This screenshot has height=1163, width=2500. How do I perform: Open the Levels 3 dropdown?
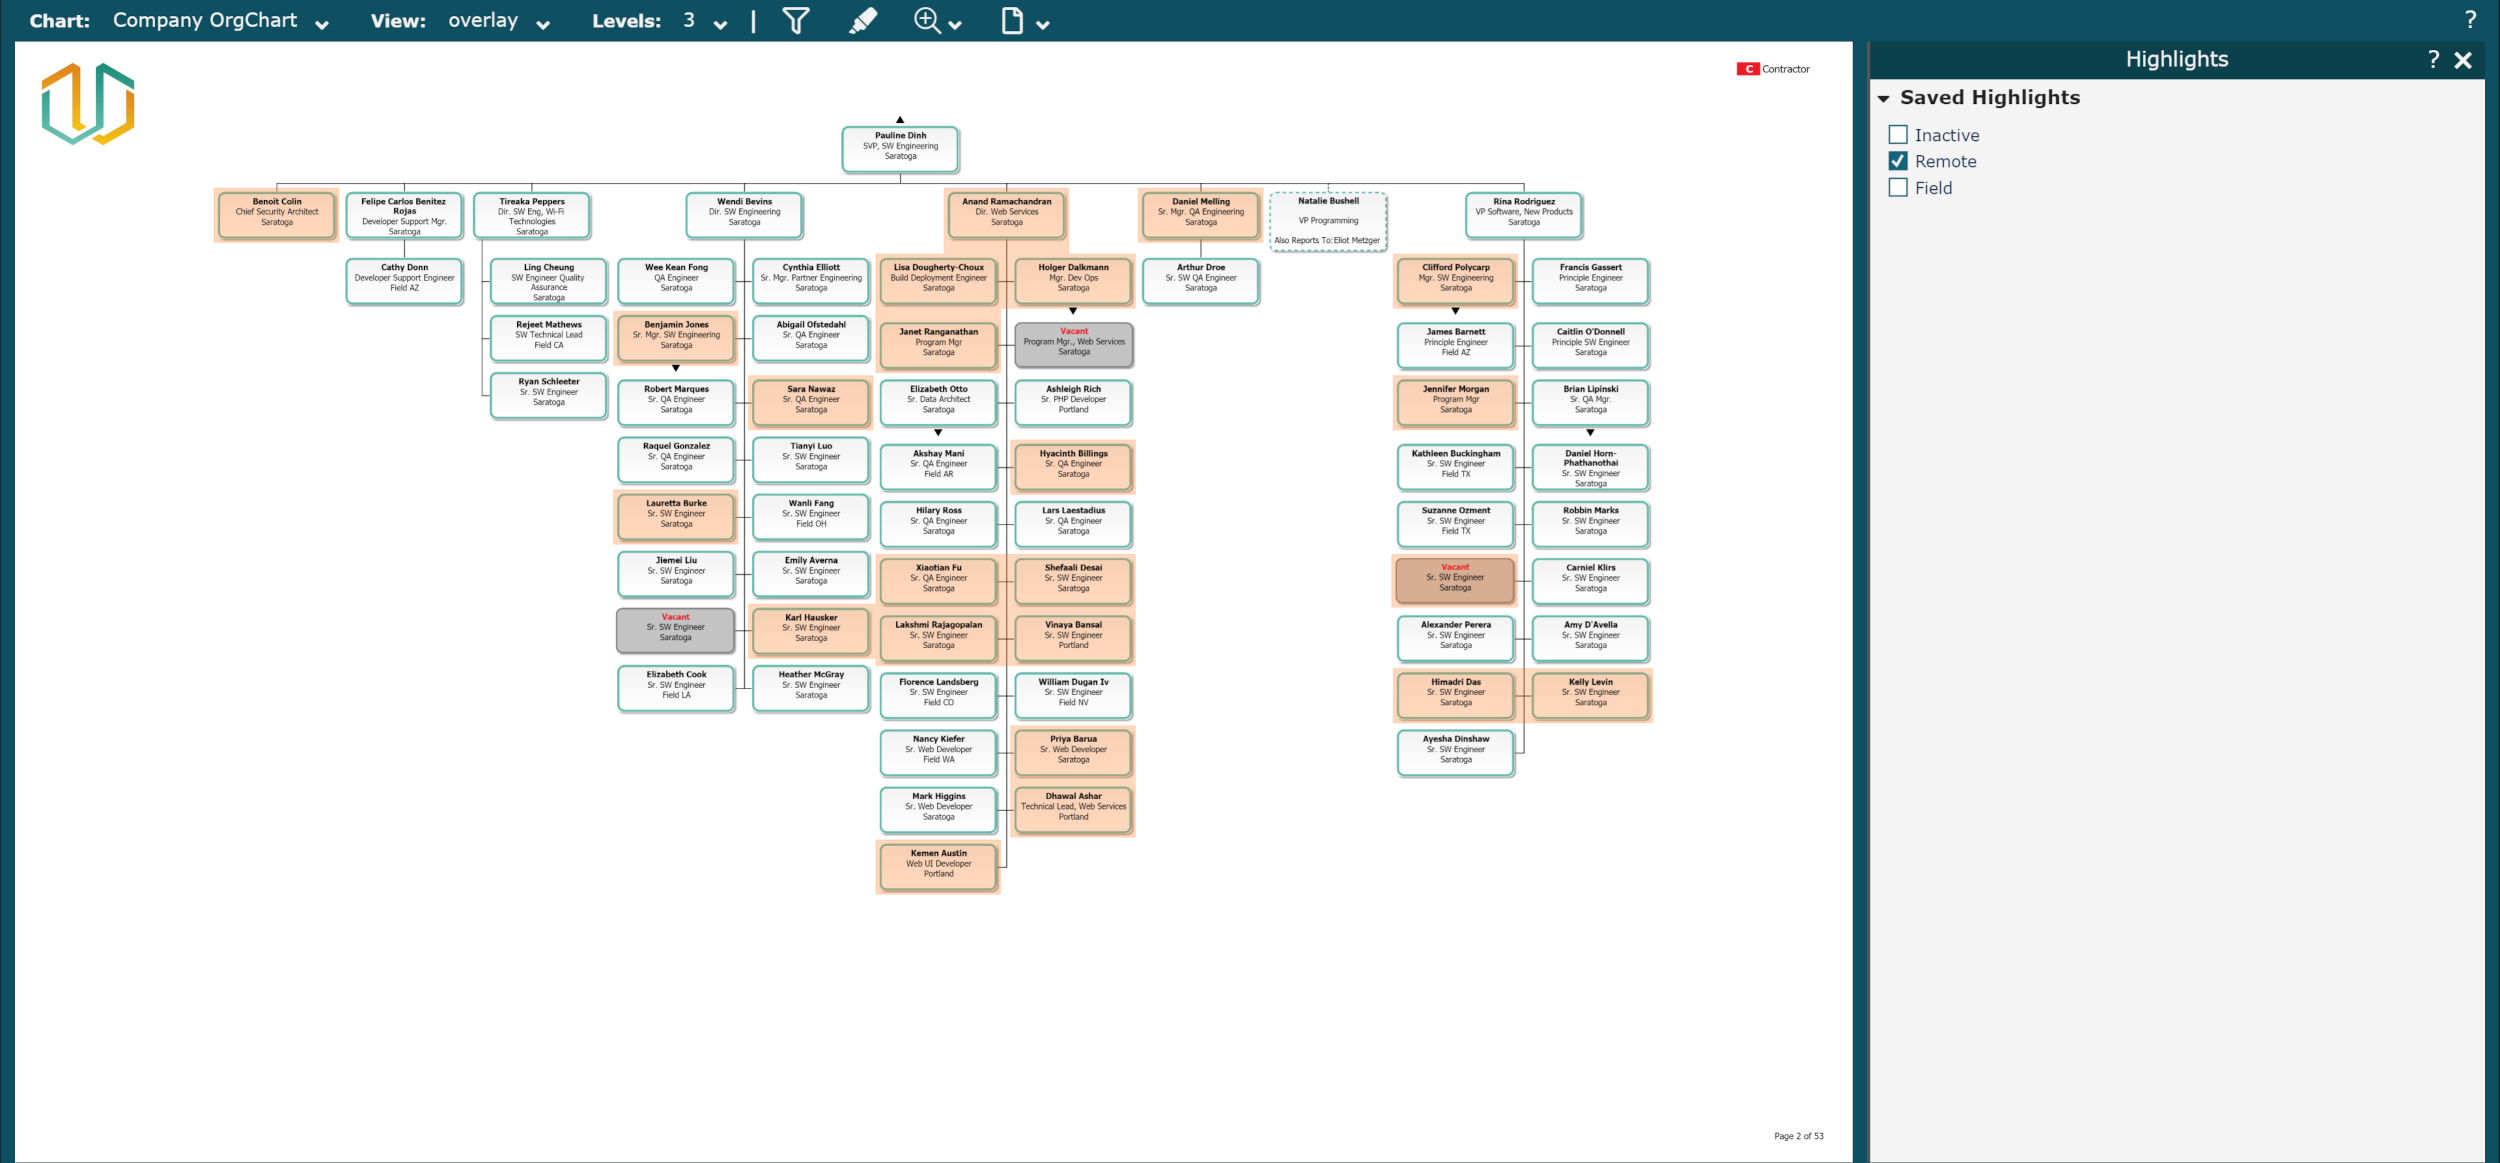click(x=720, y=24)
